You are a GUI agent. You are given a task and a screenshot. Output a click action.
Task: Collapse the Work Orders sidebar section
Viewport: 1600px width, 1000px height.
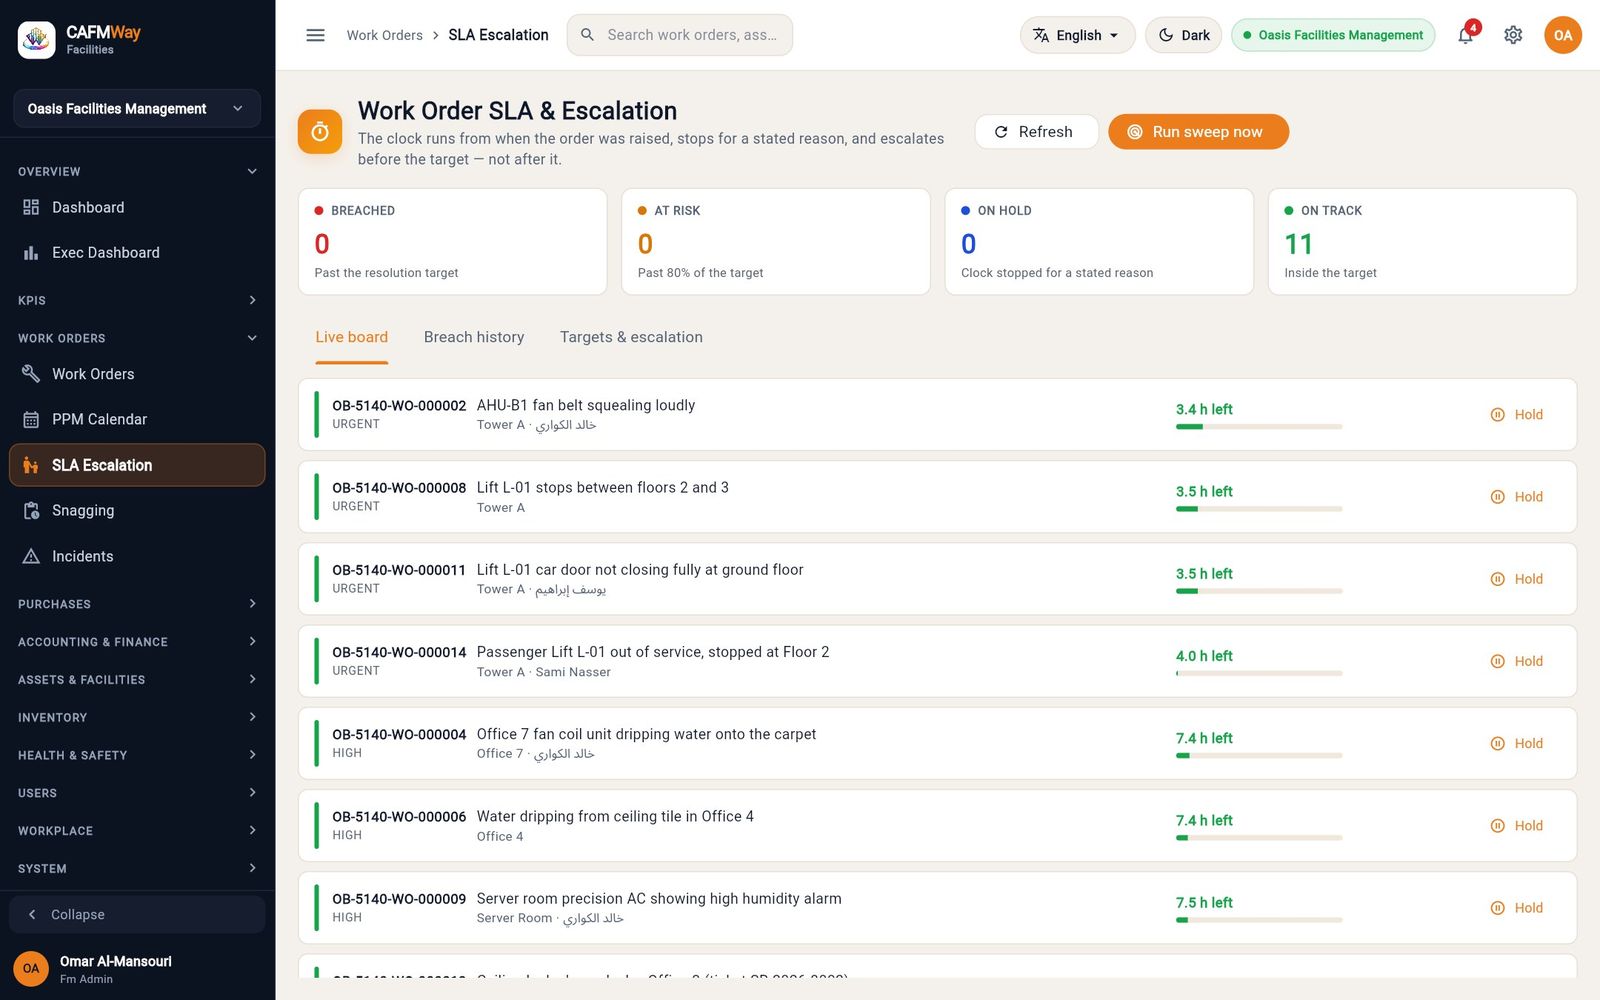tap(137, 338)
